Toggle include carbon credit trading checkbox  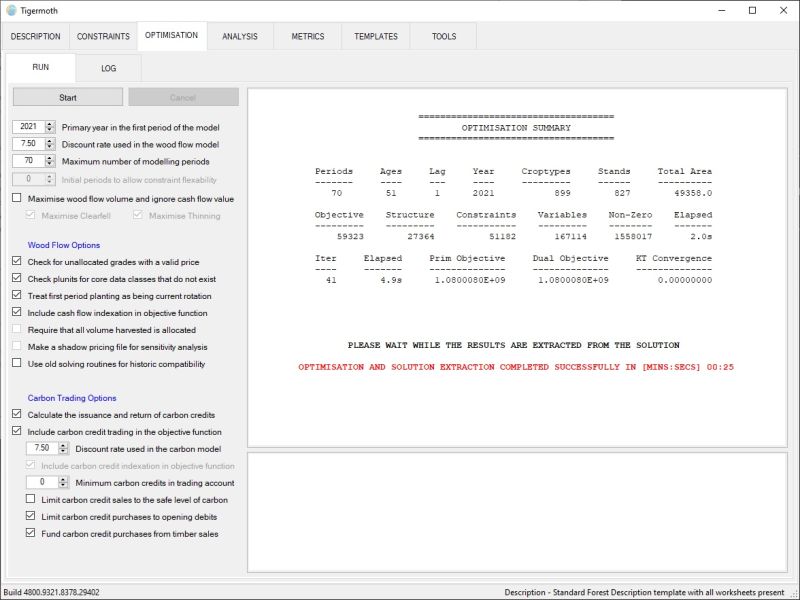click(17, 431)
